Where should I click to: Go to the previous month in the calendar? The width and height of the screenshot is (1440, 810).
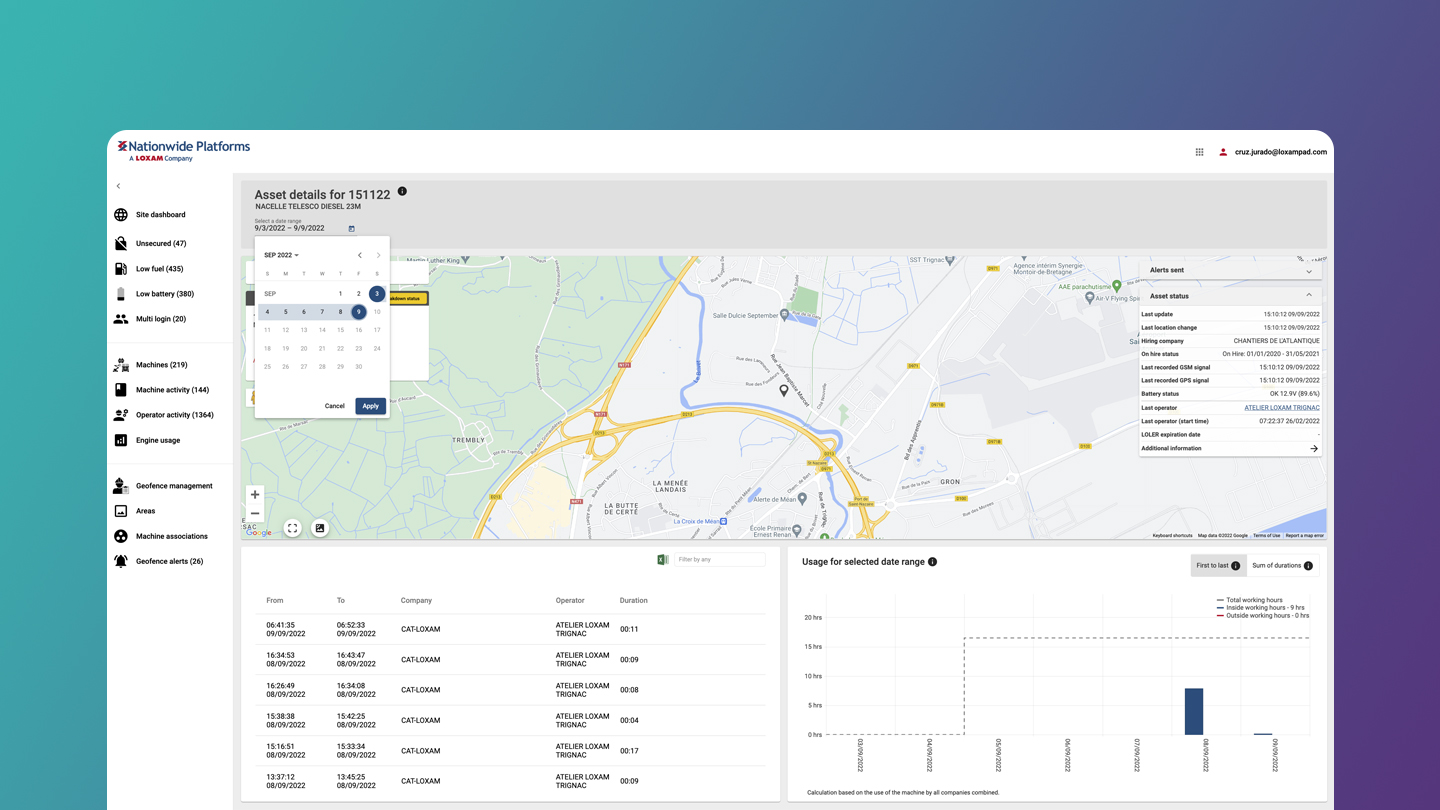coord(360,255)
